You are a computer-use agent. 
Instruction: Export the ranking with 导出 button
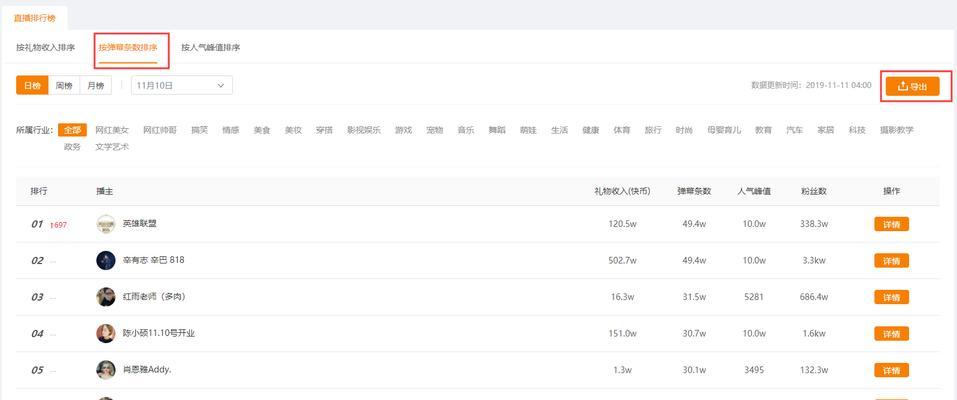click(912, 87)
